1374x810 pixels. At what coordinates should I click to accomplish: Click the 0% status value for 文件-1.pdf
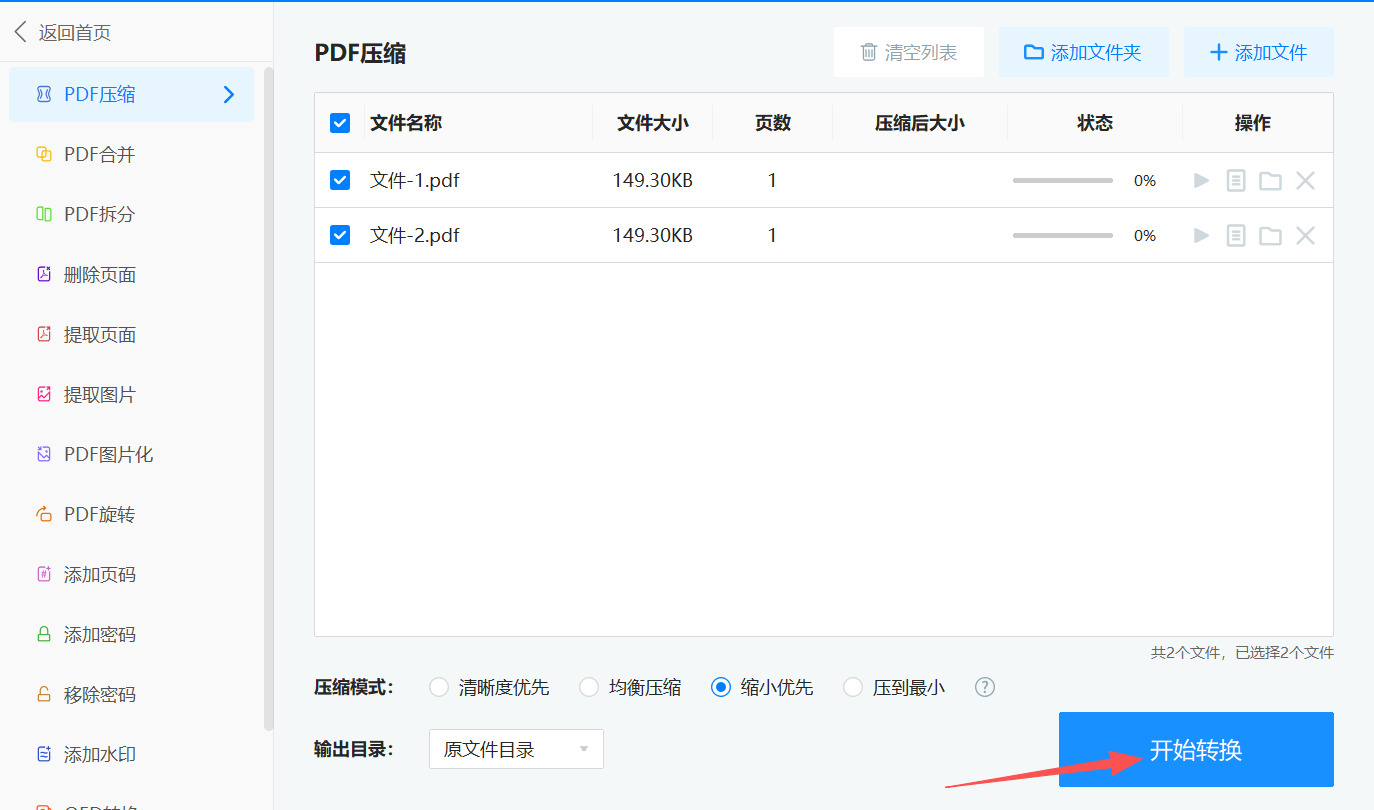pos(1145,181)
